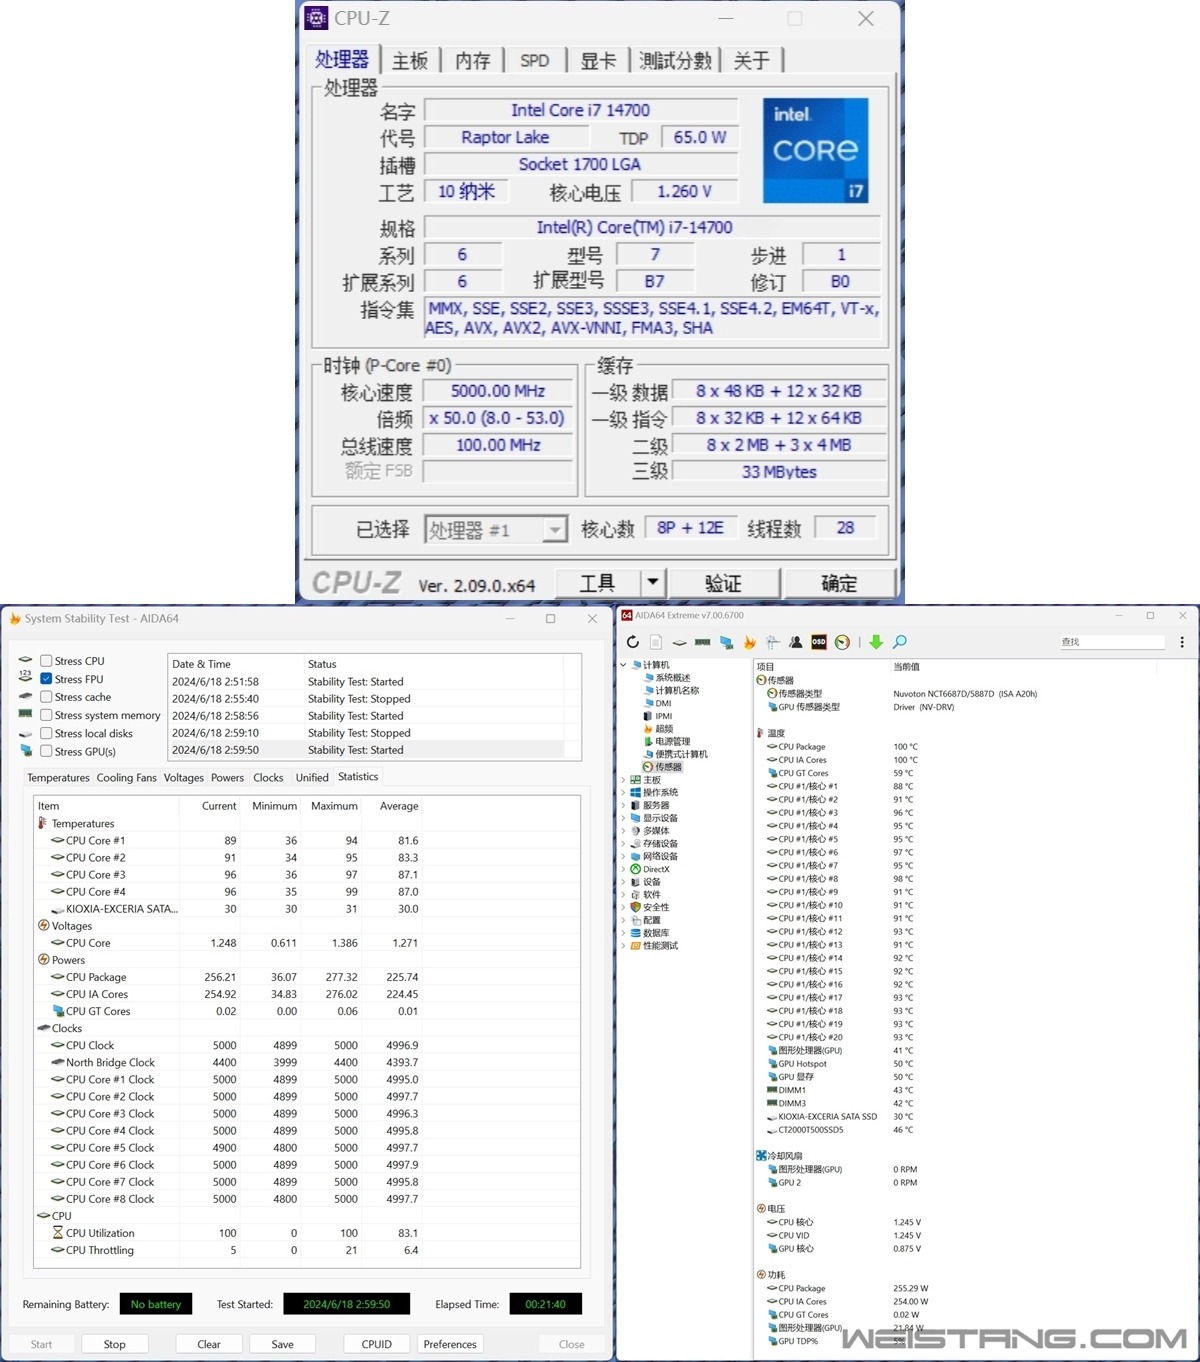Screen dimensions: 1200x1362
Task: Click 工具 button in CPU-Z
Action: pos(597,583)
